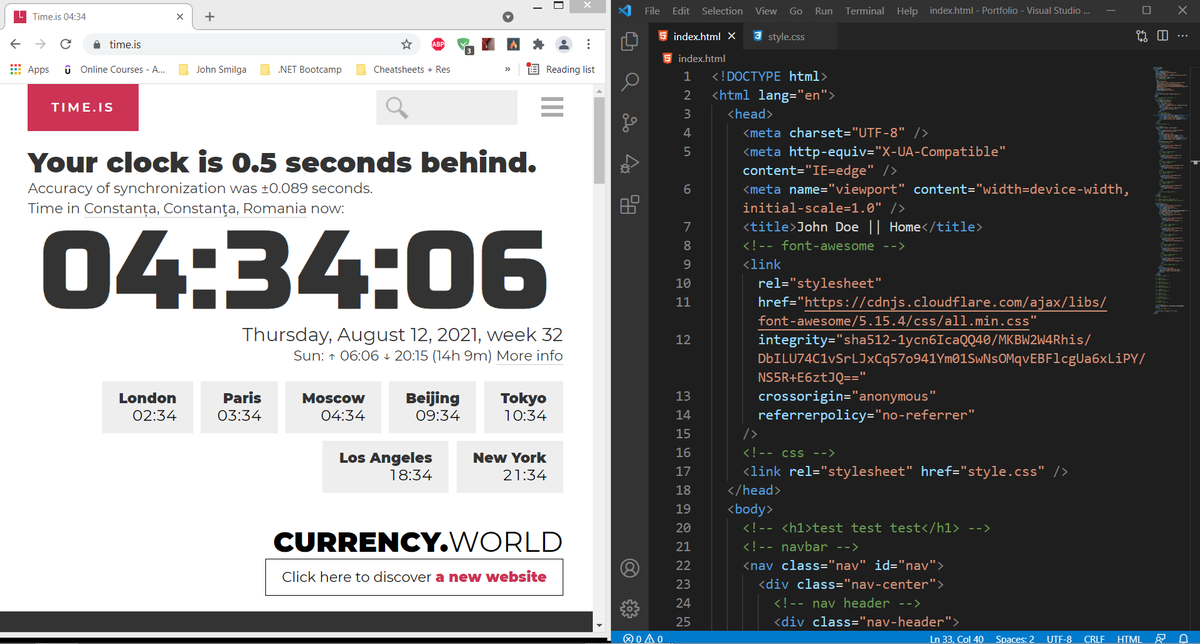The height and width of the screenshot is (644, 1200).
Task: Click the Los Angeles time tile
Action: click(386, 466)
